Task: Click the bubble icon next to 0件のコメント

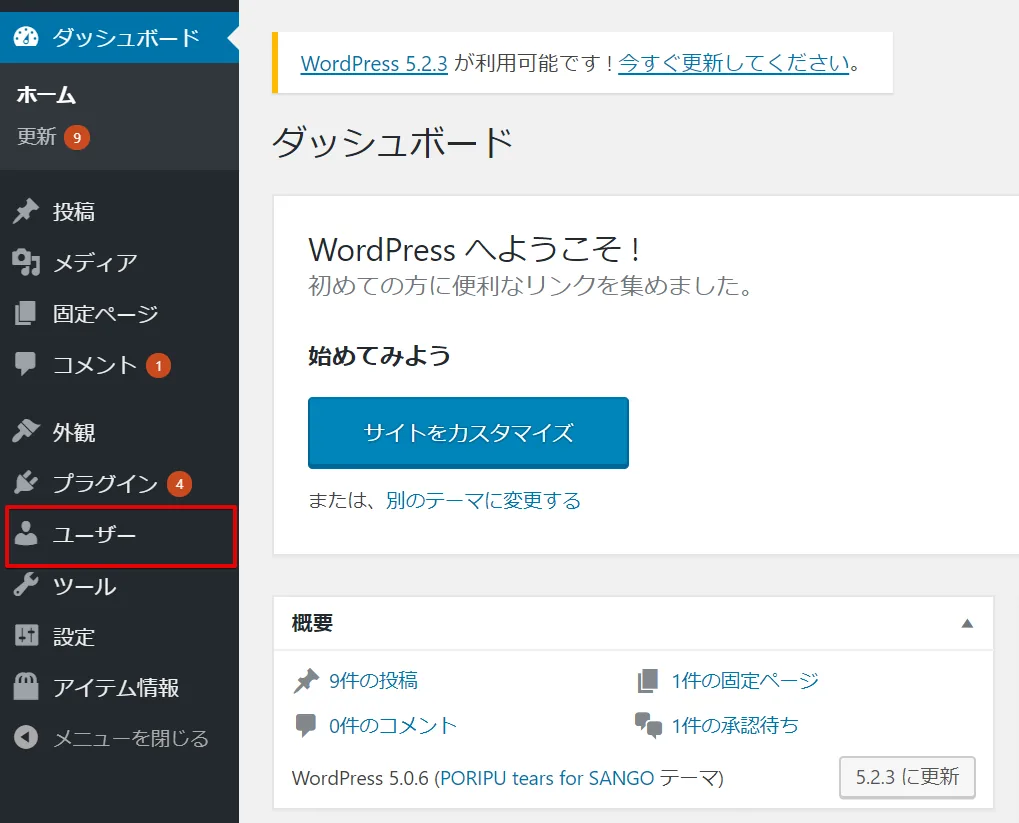Action: 305,725
